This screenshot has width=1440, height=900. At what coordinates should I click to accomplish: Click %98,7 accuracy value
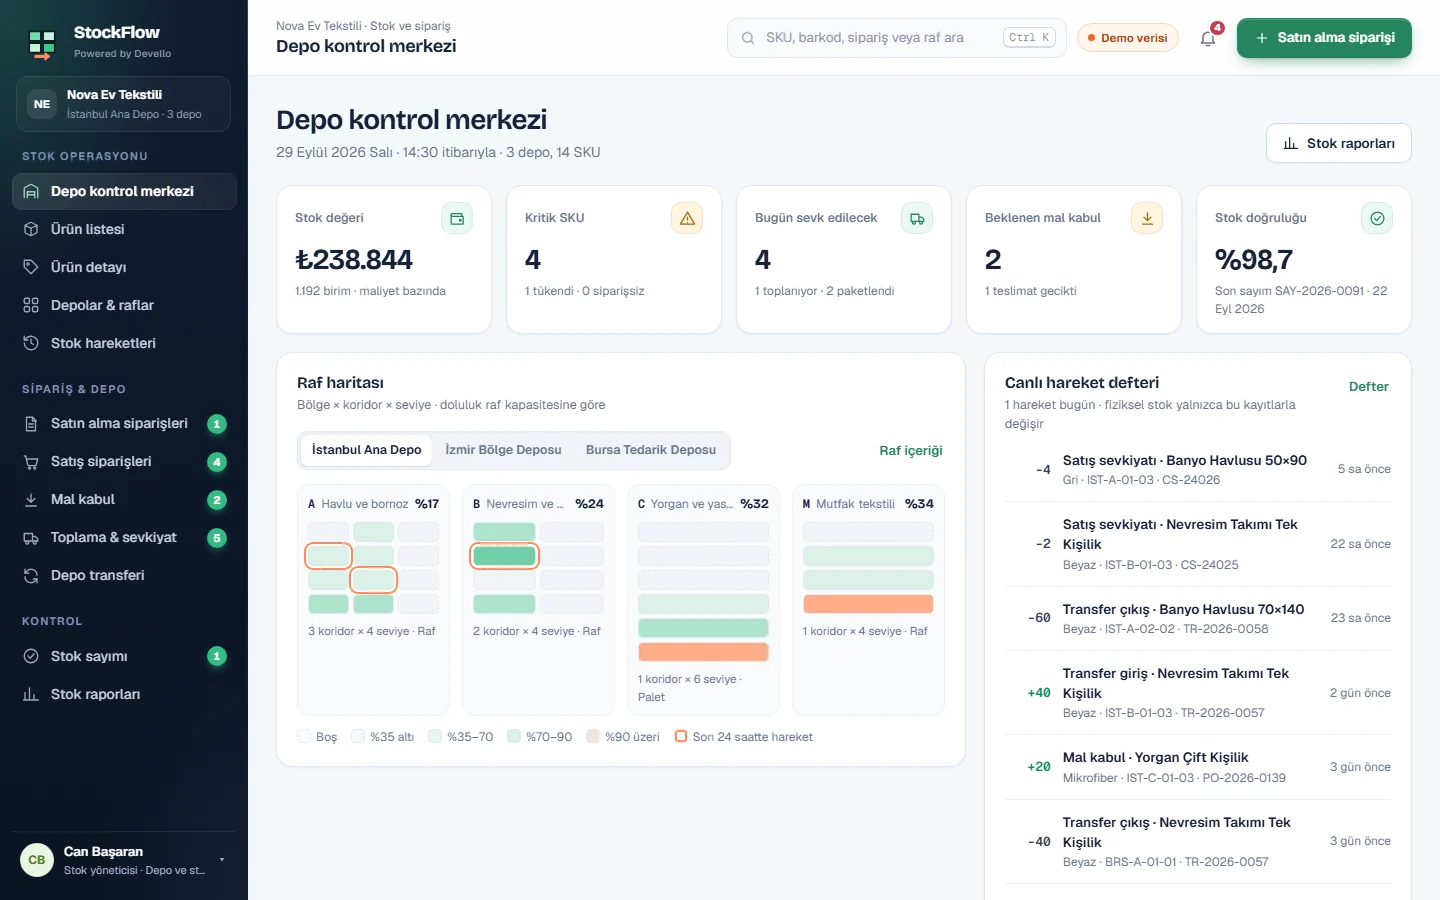(1254, 260)
